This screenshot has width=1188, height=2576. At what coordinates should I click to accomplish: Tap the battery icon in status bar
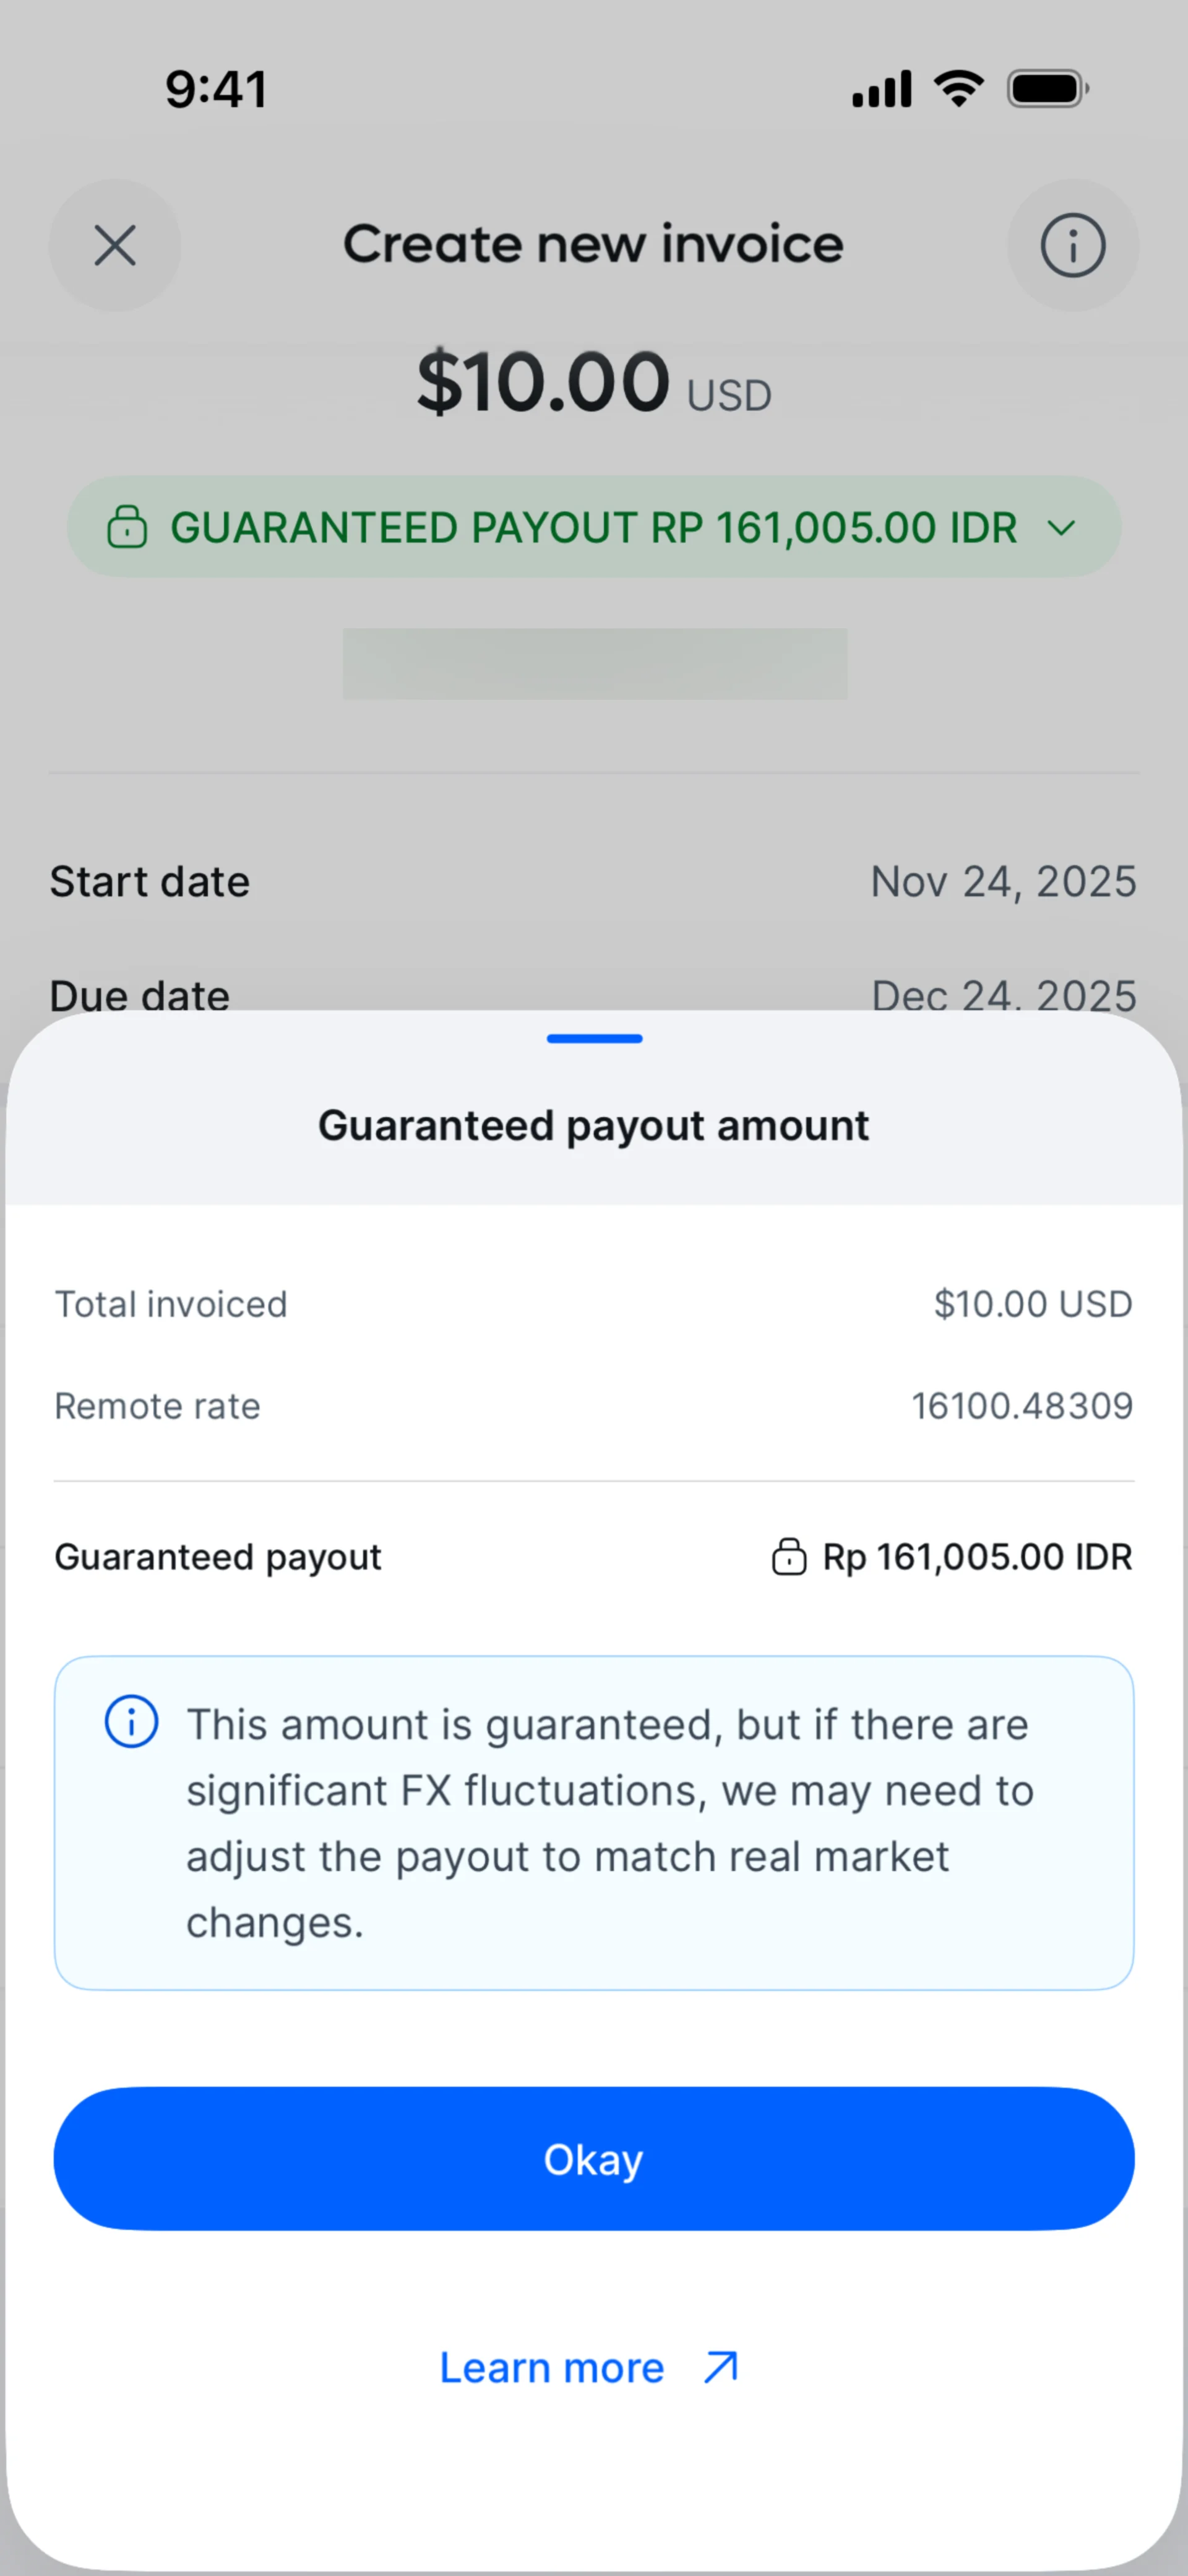[1047, 89]
